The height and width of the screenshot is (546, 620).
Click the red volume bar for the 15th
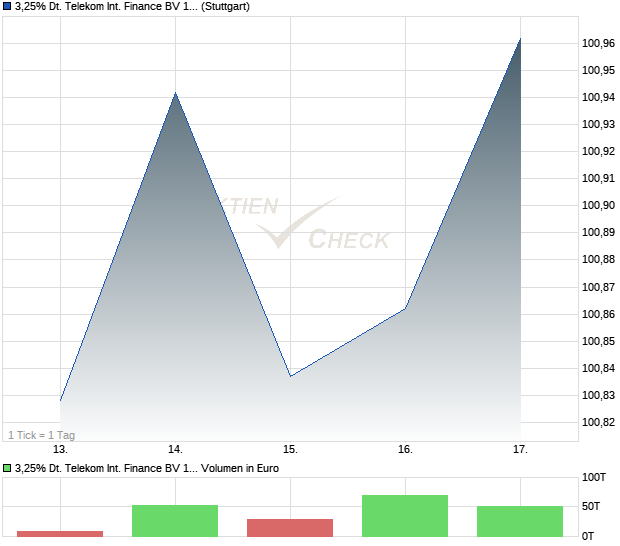coord(290,528)
